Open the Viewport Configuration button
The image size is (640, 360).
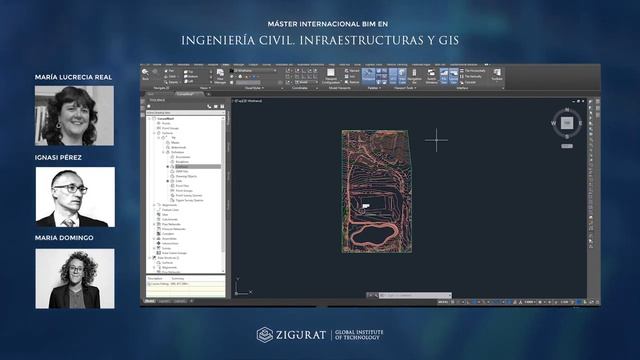(x=331, y=76)
